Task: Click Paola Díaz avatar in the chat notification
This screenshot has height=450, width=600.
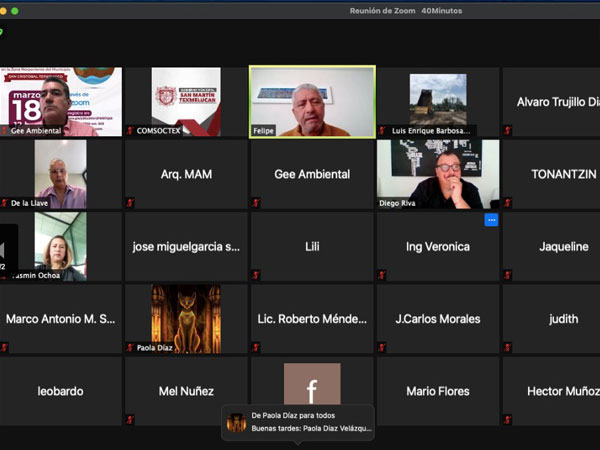Action: 237,422
